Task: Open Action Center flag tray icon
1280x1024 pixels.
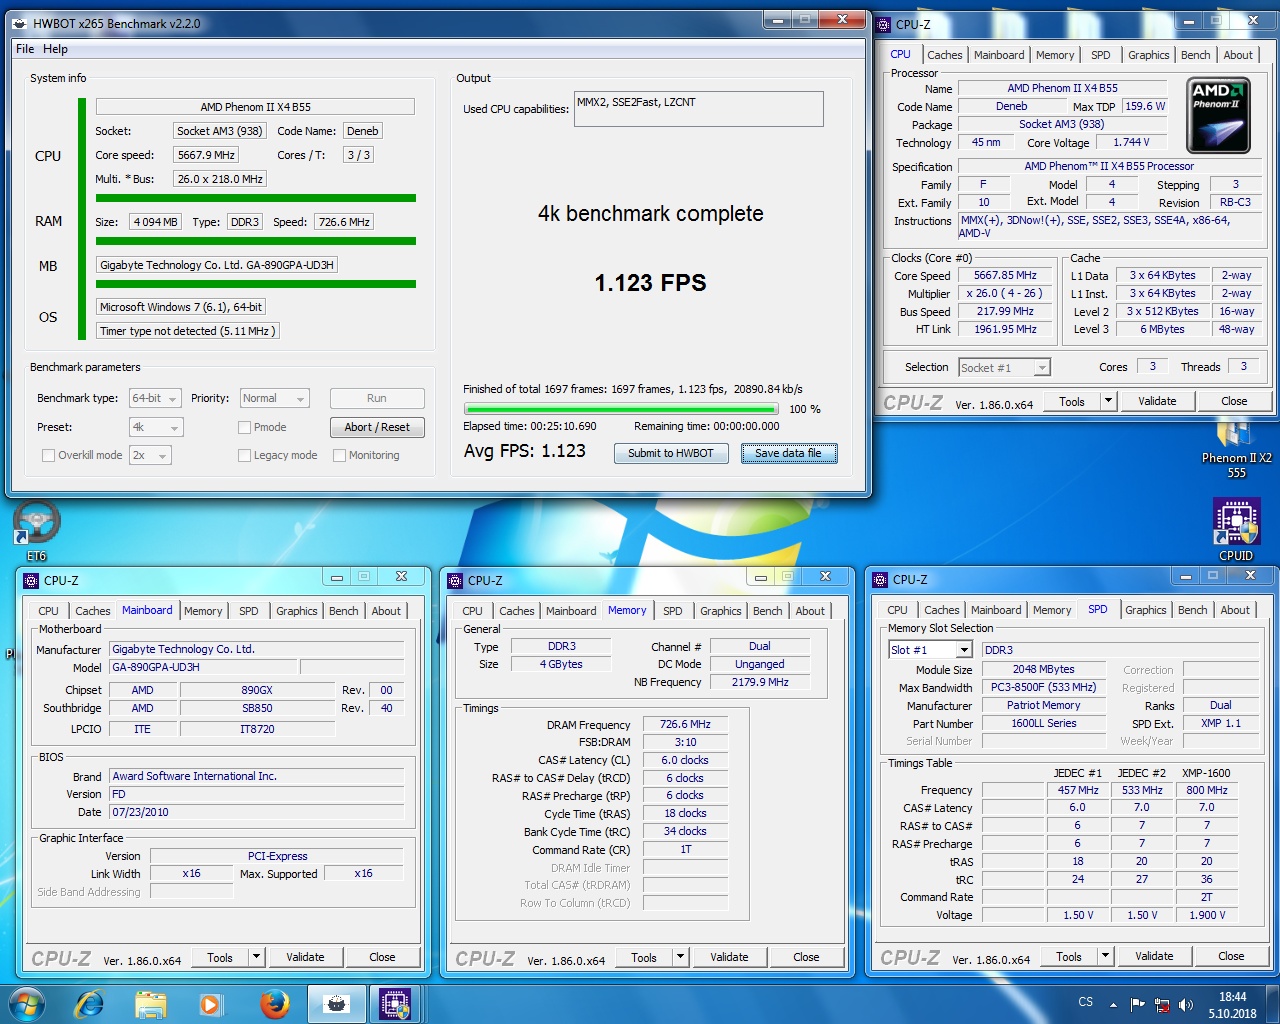Action: point(1137,1005)
